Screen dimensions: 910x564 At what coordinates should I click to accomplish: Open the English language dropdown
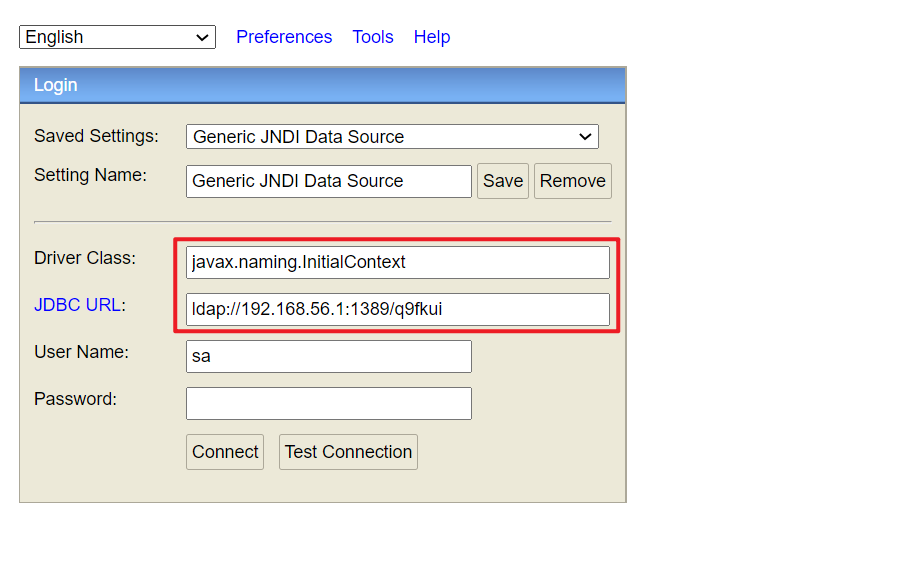coord(117,37)
